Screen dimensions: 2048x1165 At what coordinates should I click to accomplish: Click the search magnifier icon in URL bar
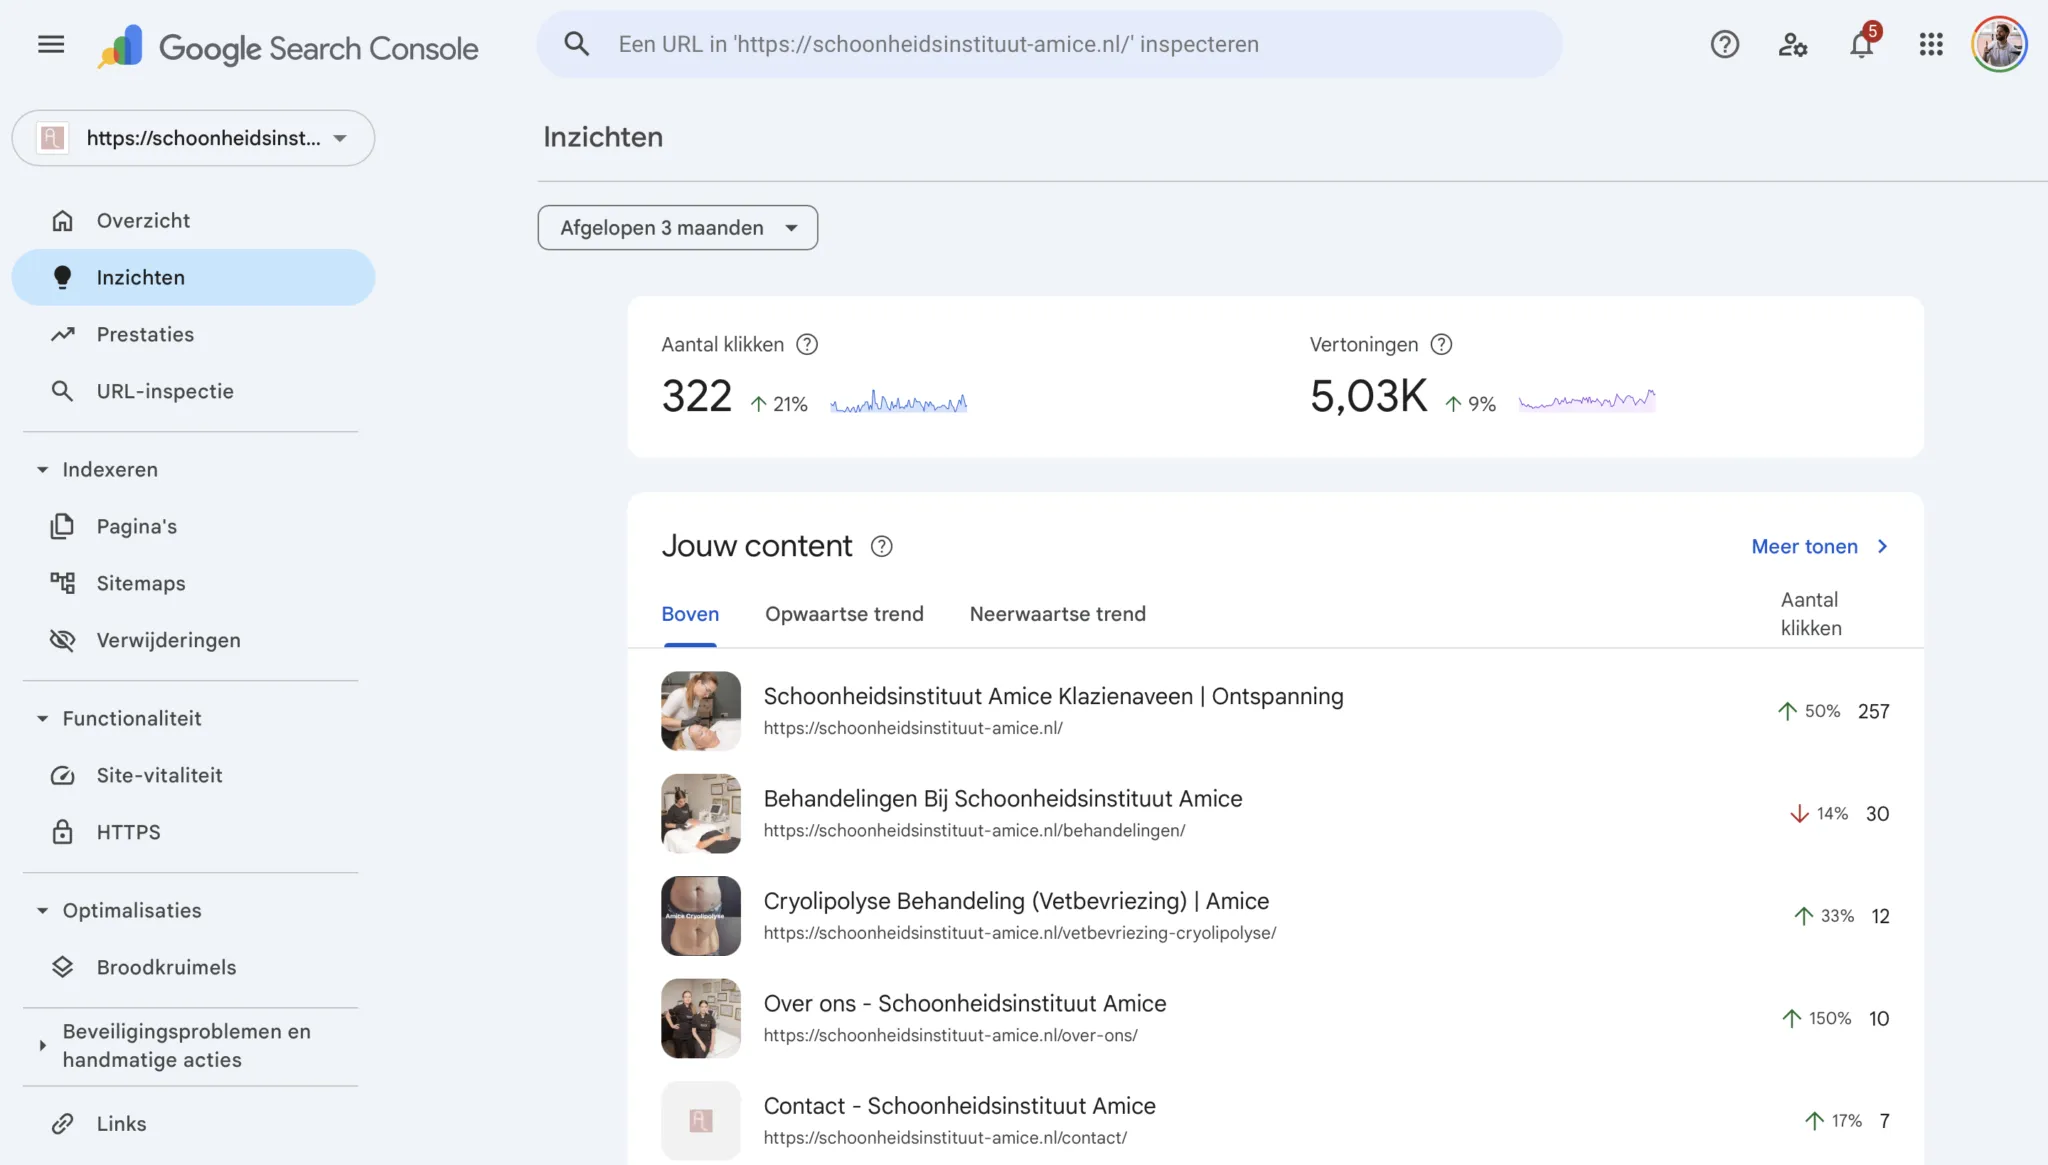tap(576, 44)
